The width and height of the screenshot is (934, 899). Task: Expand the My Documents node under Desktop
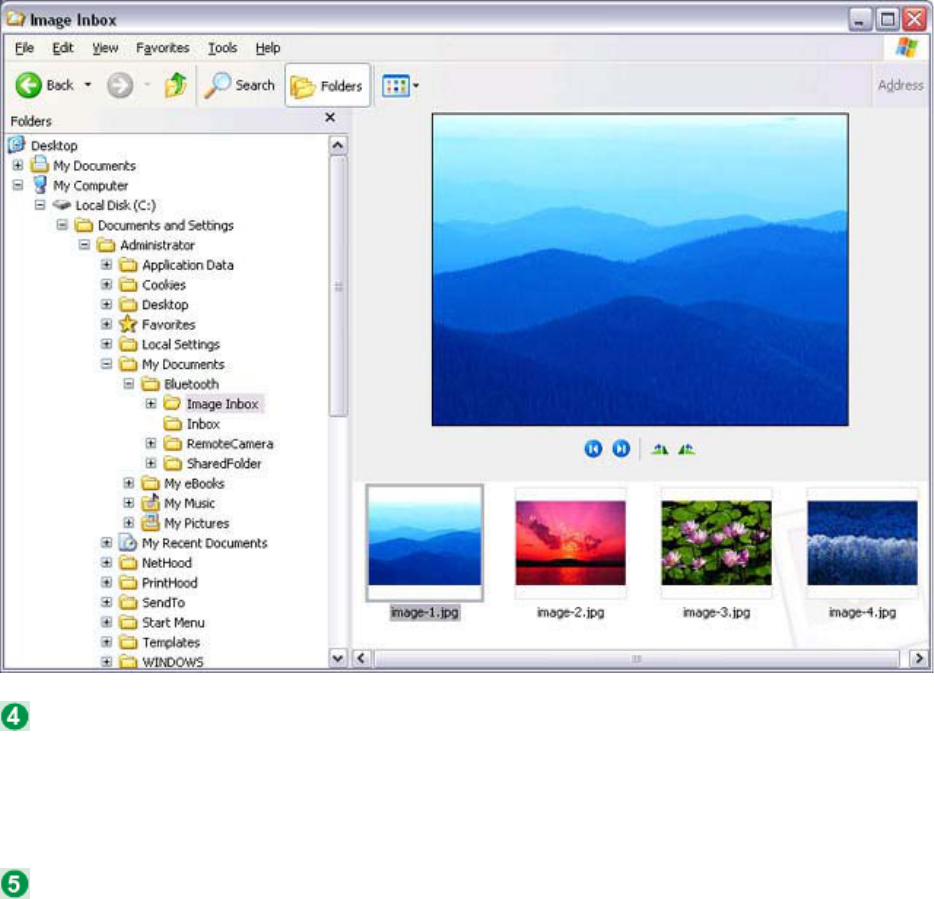[x=18, y=165]
